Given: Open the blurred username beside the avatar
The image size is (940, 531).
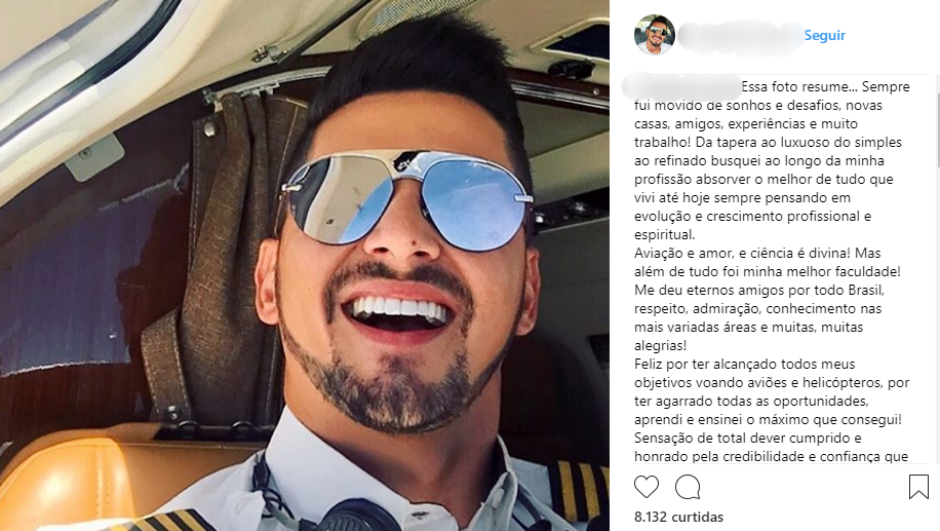Looking at the screenshot, I should click(x=740, y=36).
